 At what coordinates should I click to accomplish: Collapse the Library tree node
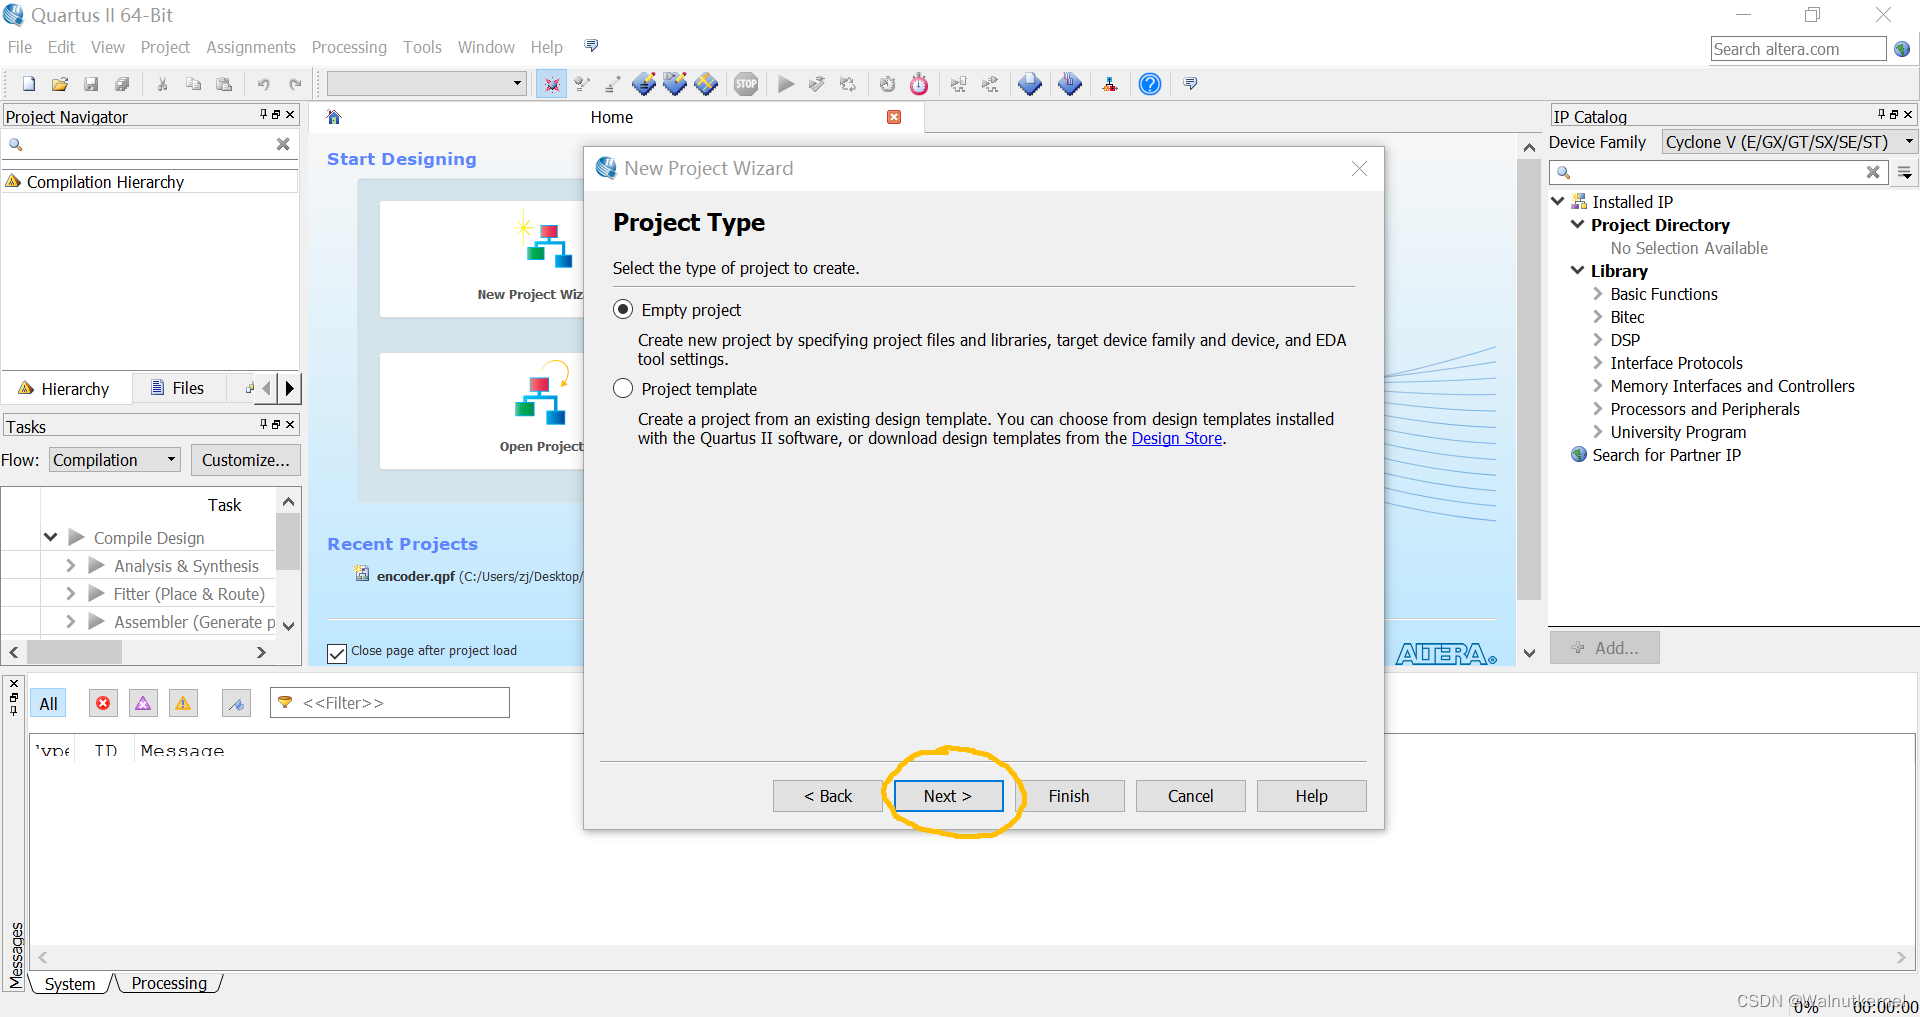1577,270
